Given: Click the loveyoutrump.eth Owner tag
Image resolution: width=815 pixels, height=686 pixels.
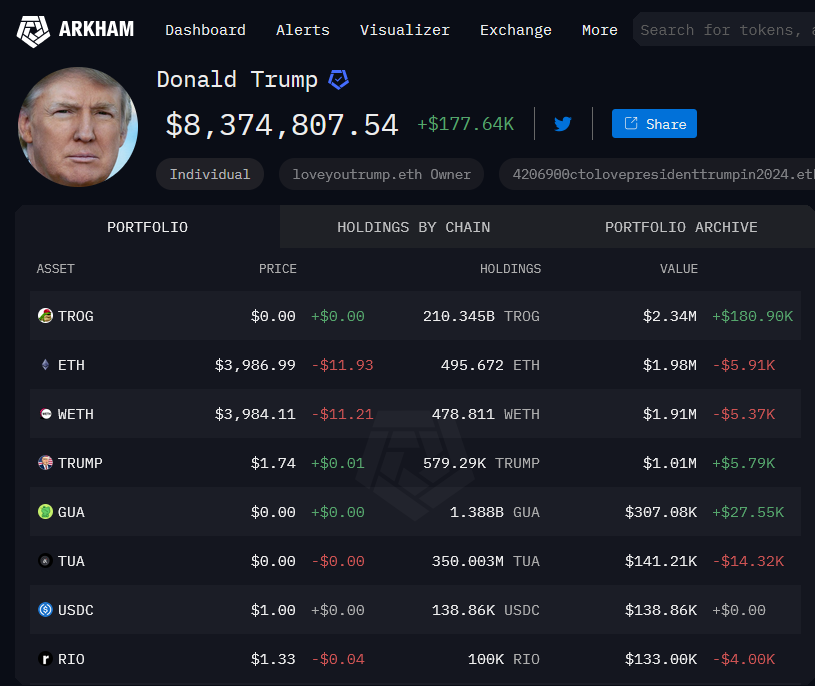Looking at the screenshot, I should [382, 174].
